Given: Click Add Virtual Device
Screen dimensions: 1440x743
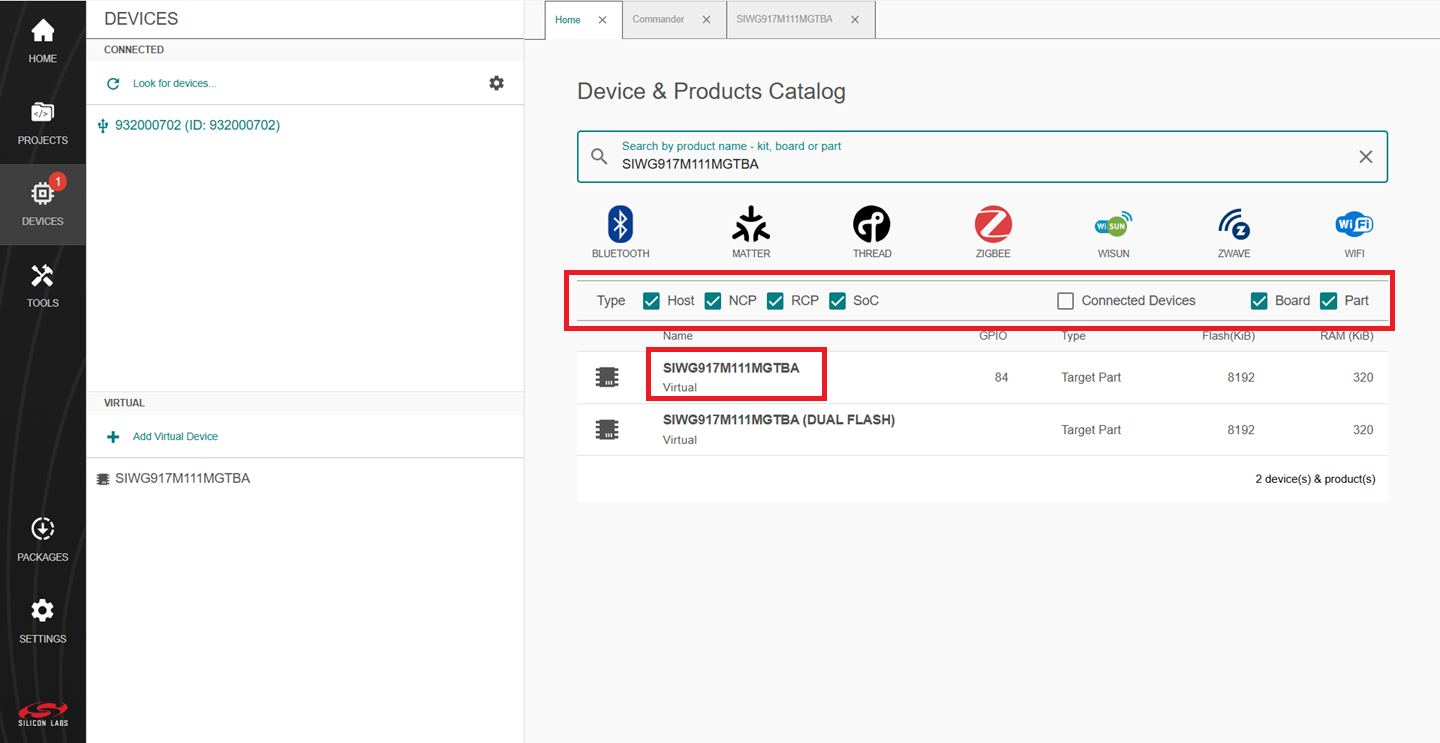Looking at the screenshot, I should (175, 437).
